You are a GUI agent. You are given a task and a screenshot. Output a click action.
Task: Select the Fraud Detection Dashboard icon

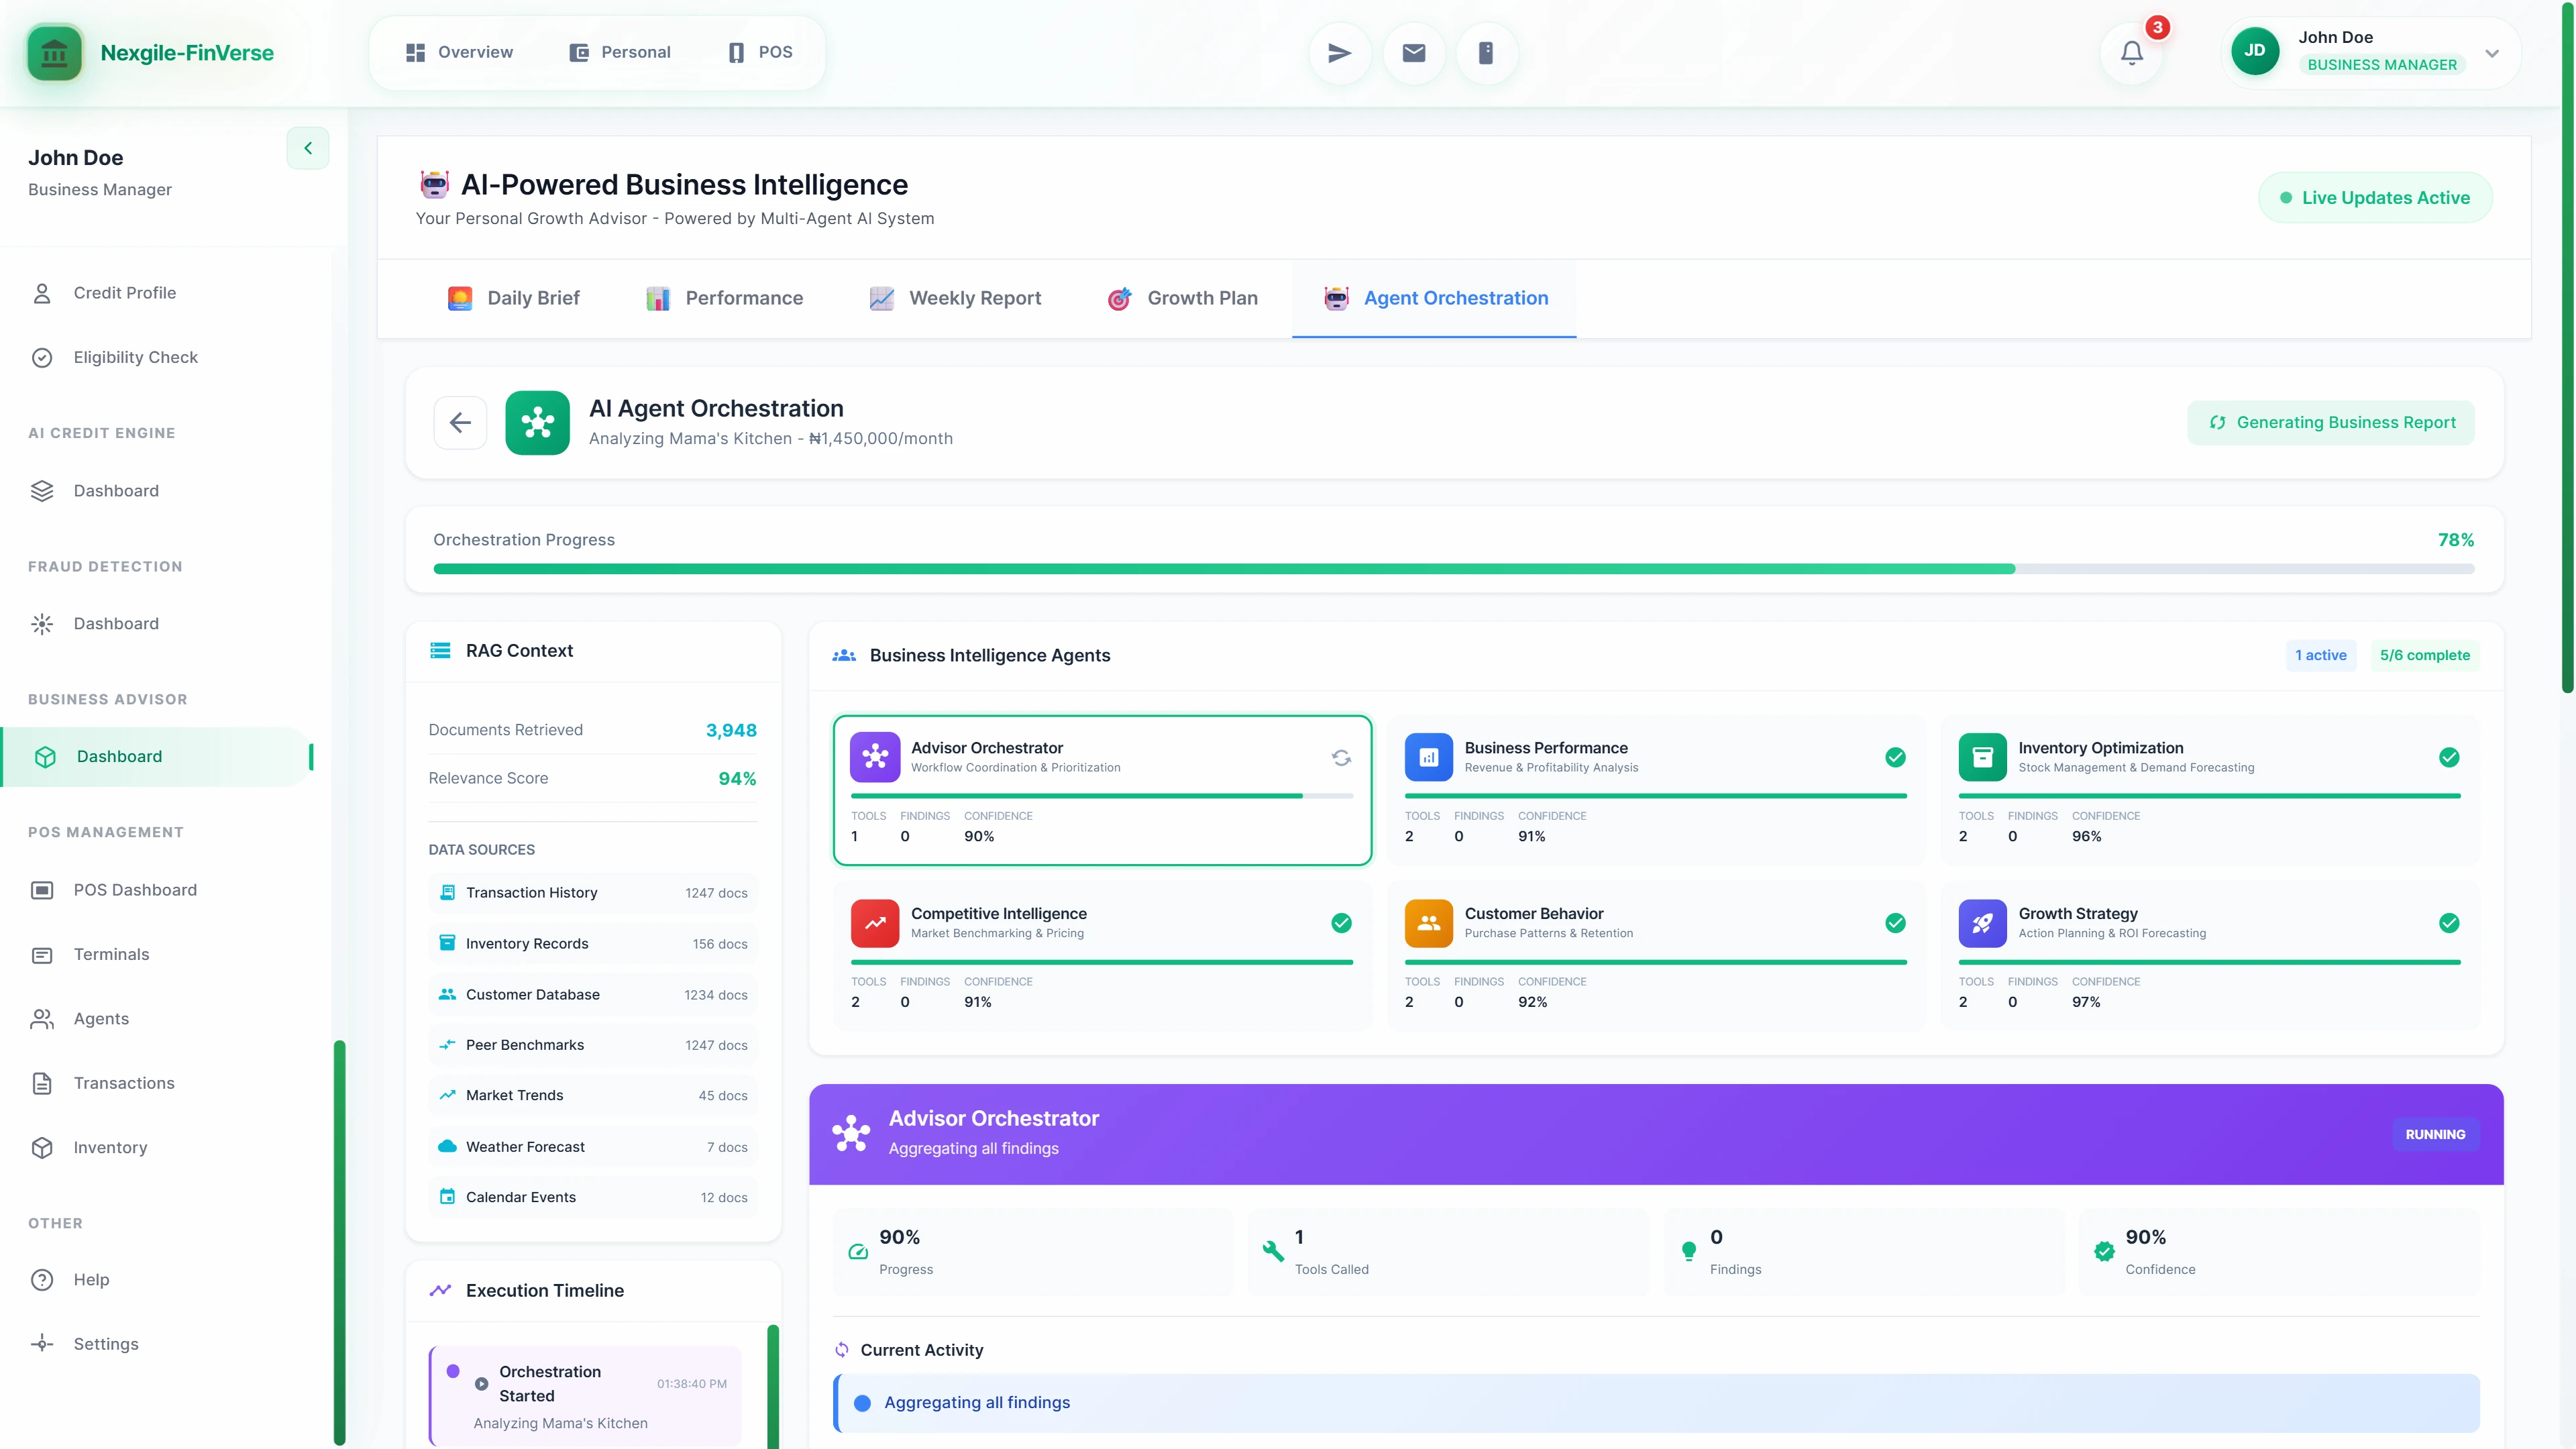click(41, 623)
